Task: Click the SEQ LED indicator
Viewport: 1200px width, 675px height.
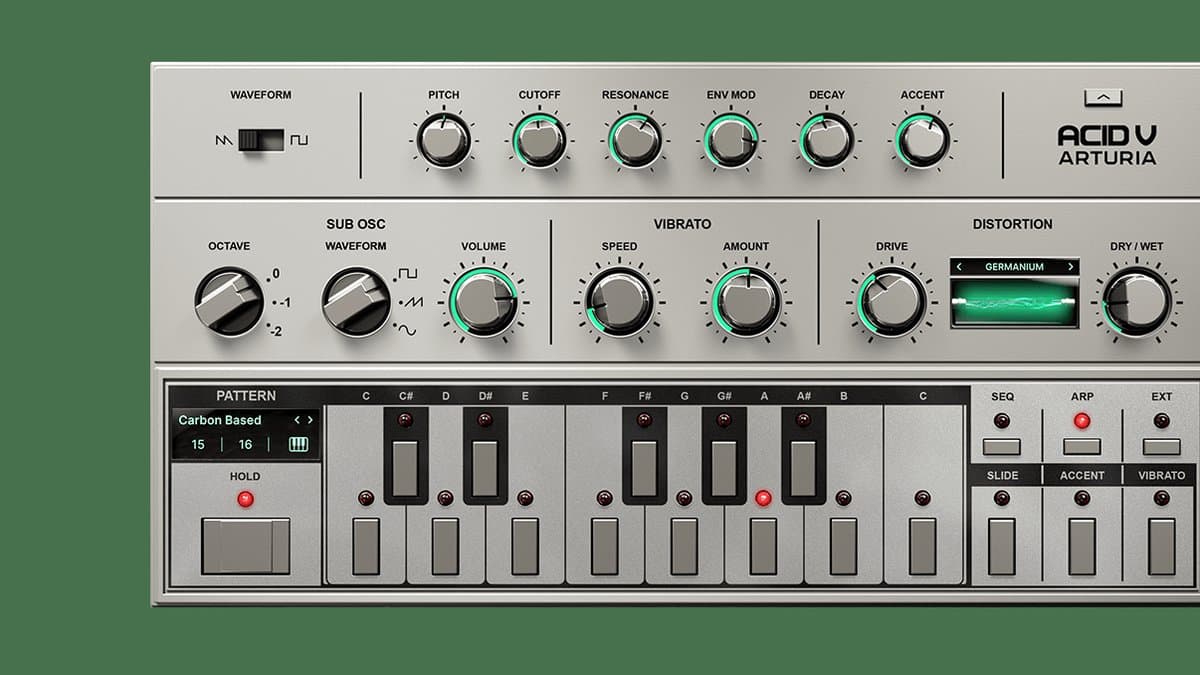Action: pos(1002,420)
